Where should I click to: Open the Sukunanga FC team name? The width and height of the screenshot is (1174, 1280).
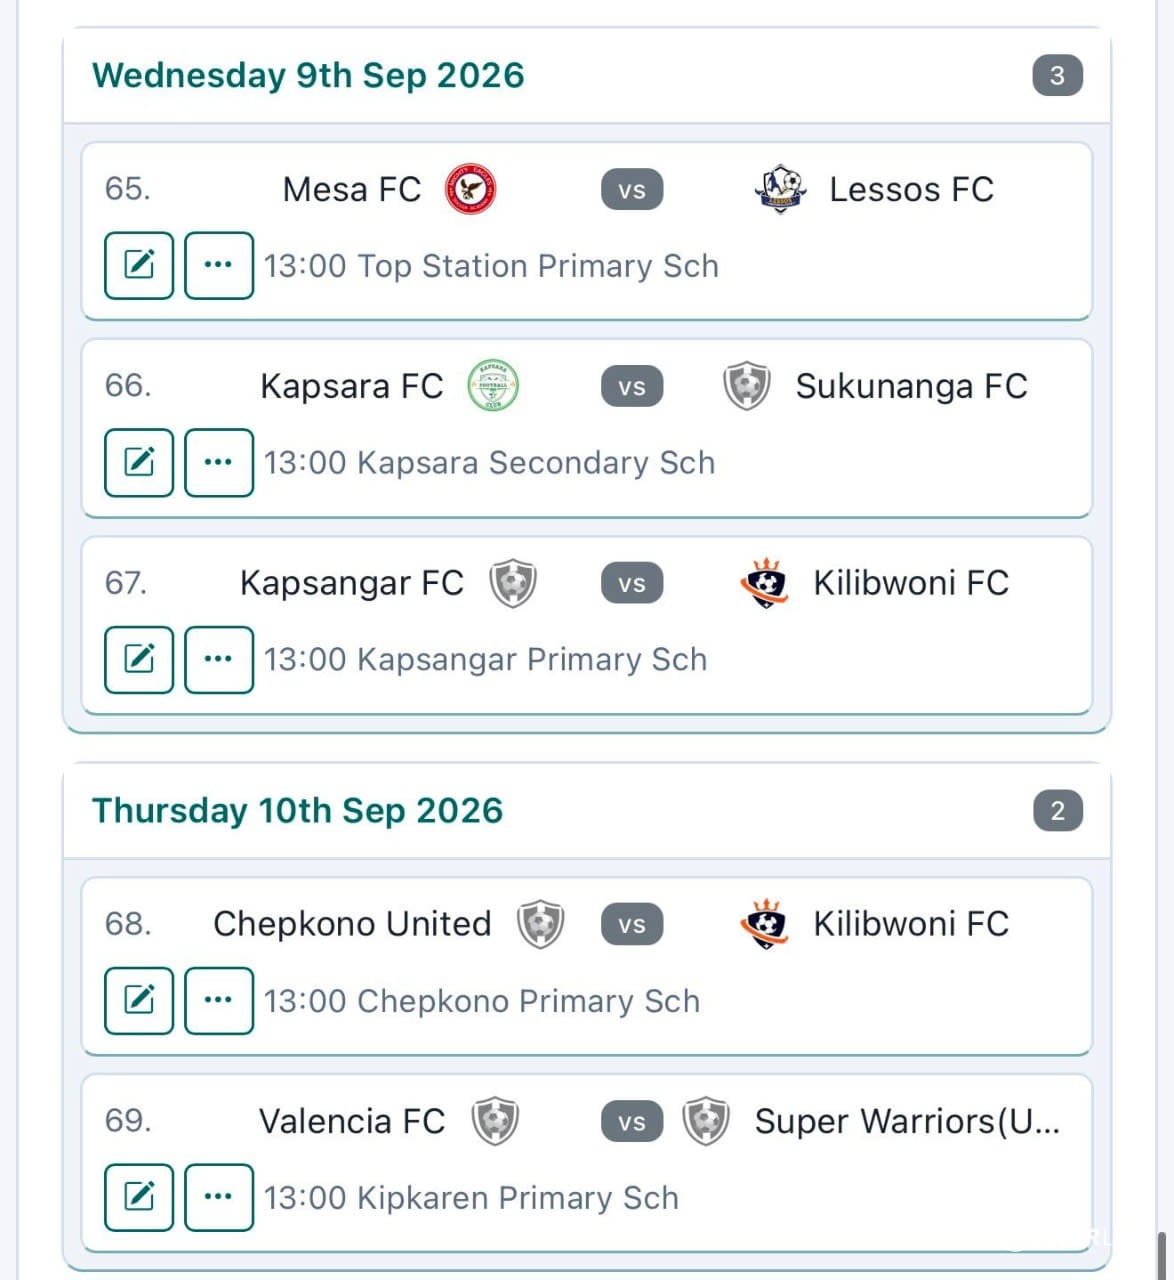(x=911, y=386)
